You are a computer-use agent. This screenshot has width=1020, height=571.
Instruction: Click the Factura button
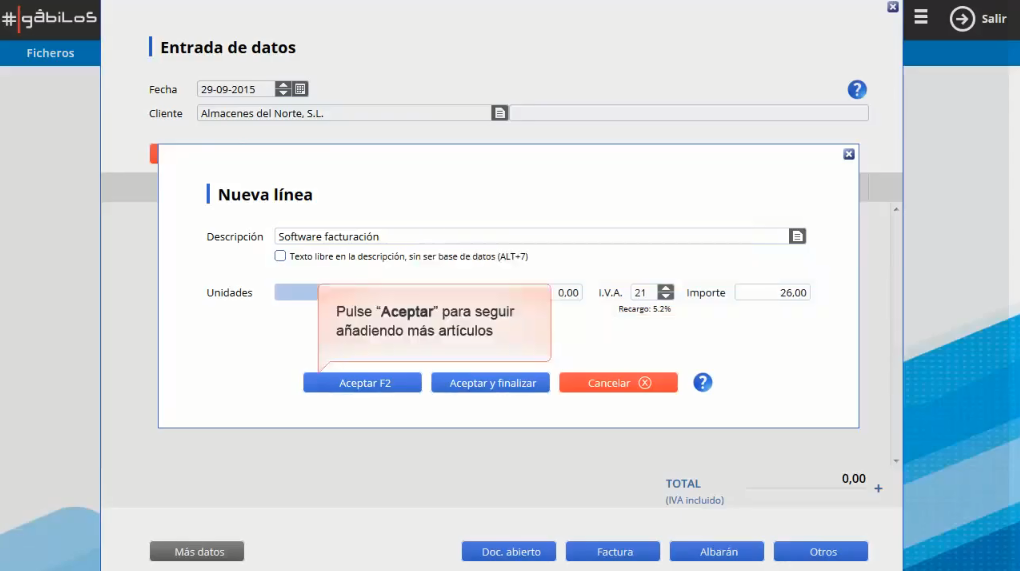[613, 551]
